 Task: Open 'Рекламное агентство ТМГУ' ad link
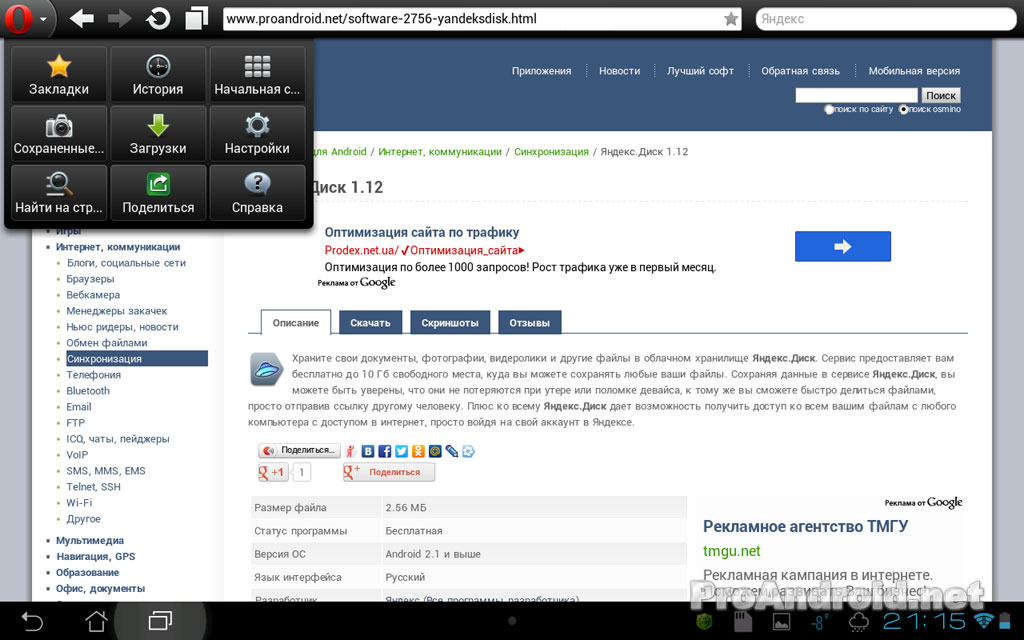tap(805, 526)
